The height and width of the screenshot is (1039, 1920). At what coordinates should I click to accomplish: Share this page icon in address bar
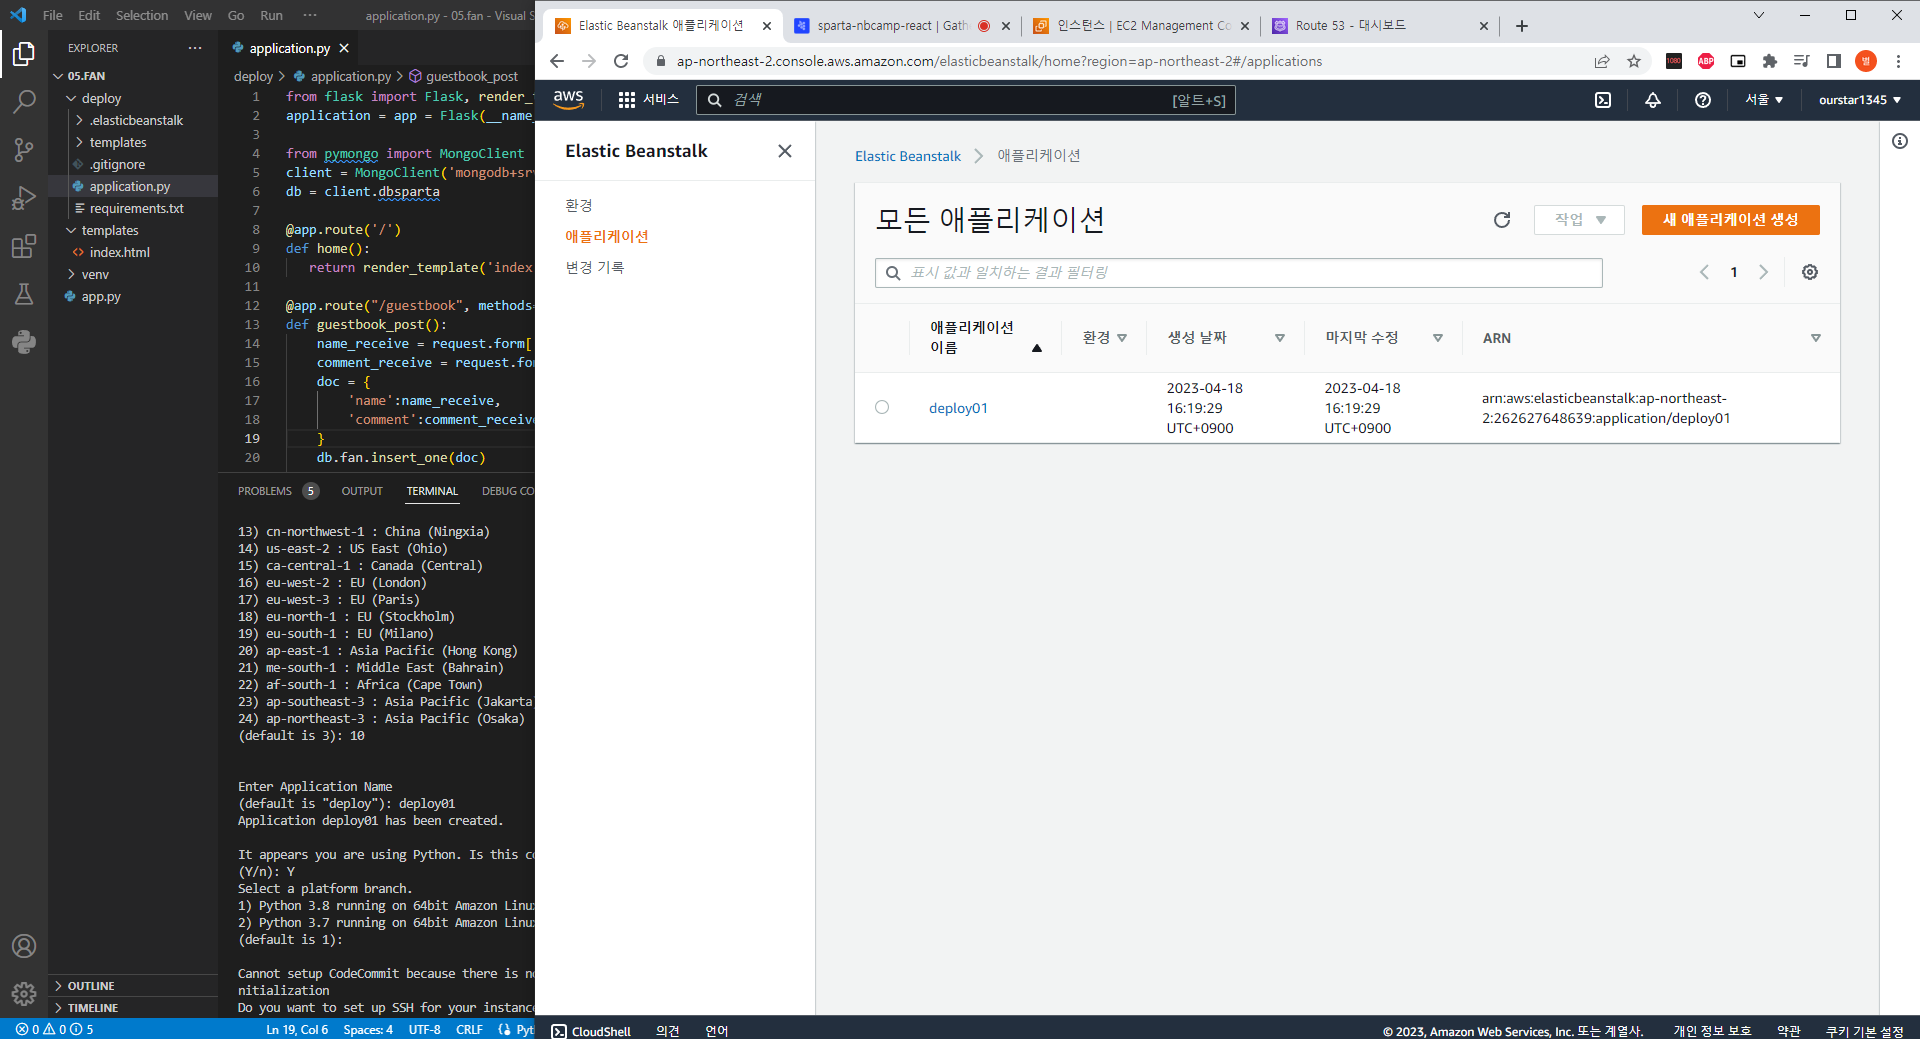coord(1602,61)
